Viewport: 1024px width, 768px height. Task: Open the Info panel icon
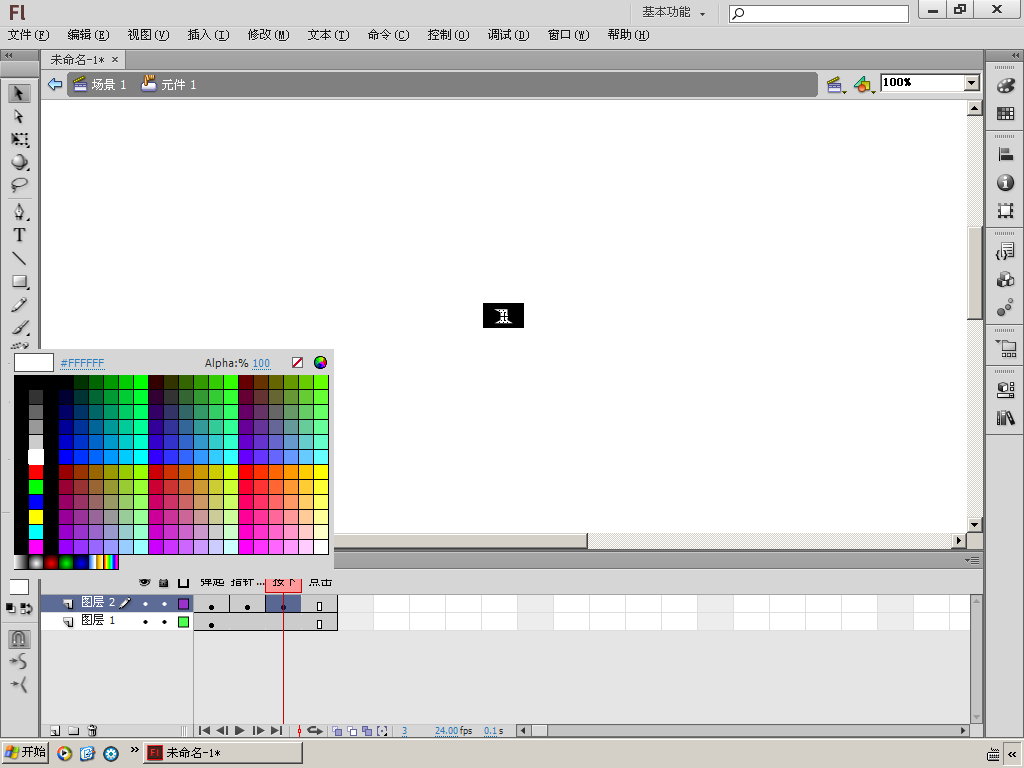(x=1006, y=183)
